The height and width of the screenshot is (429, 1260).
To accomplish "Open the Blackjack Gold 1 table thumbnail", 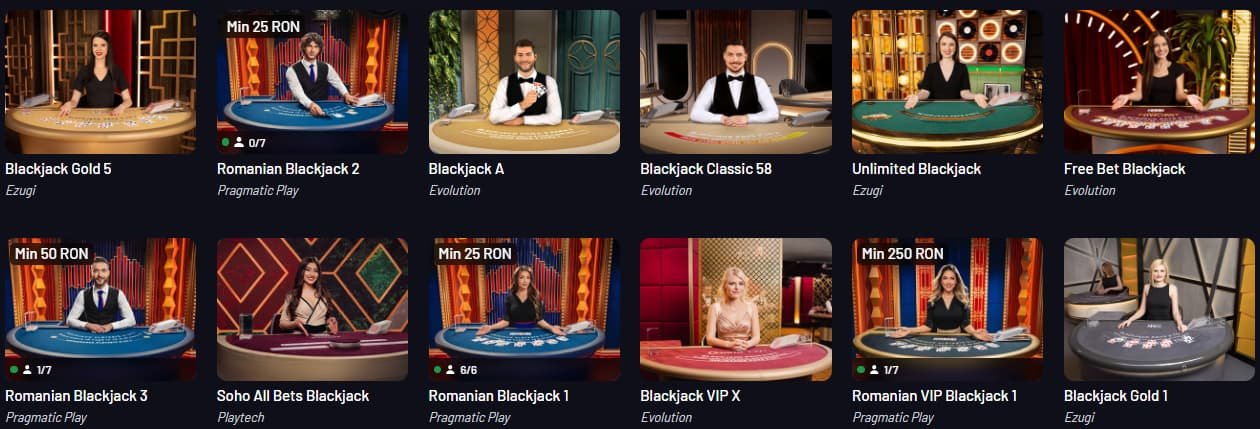I will pos(1159,309).
